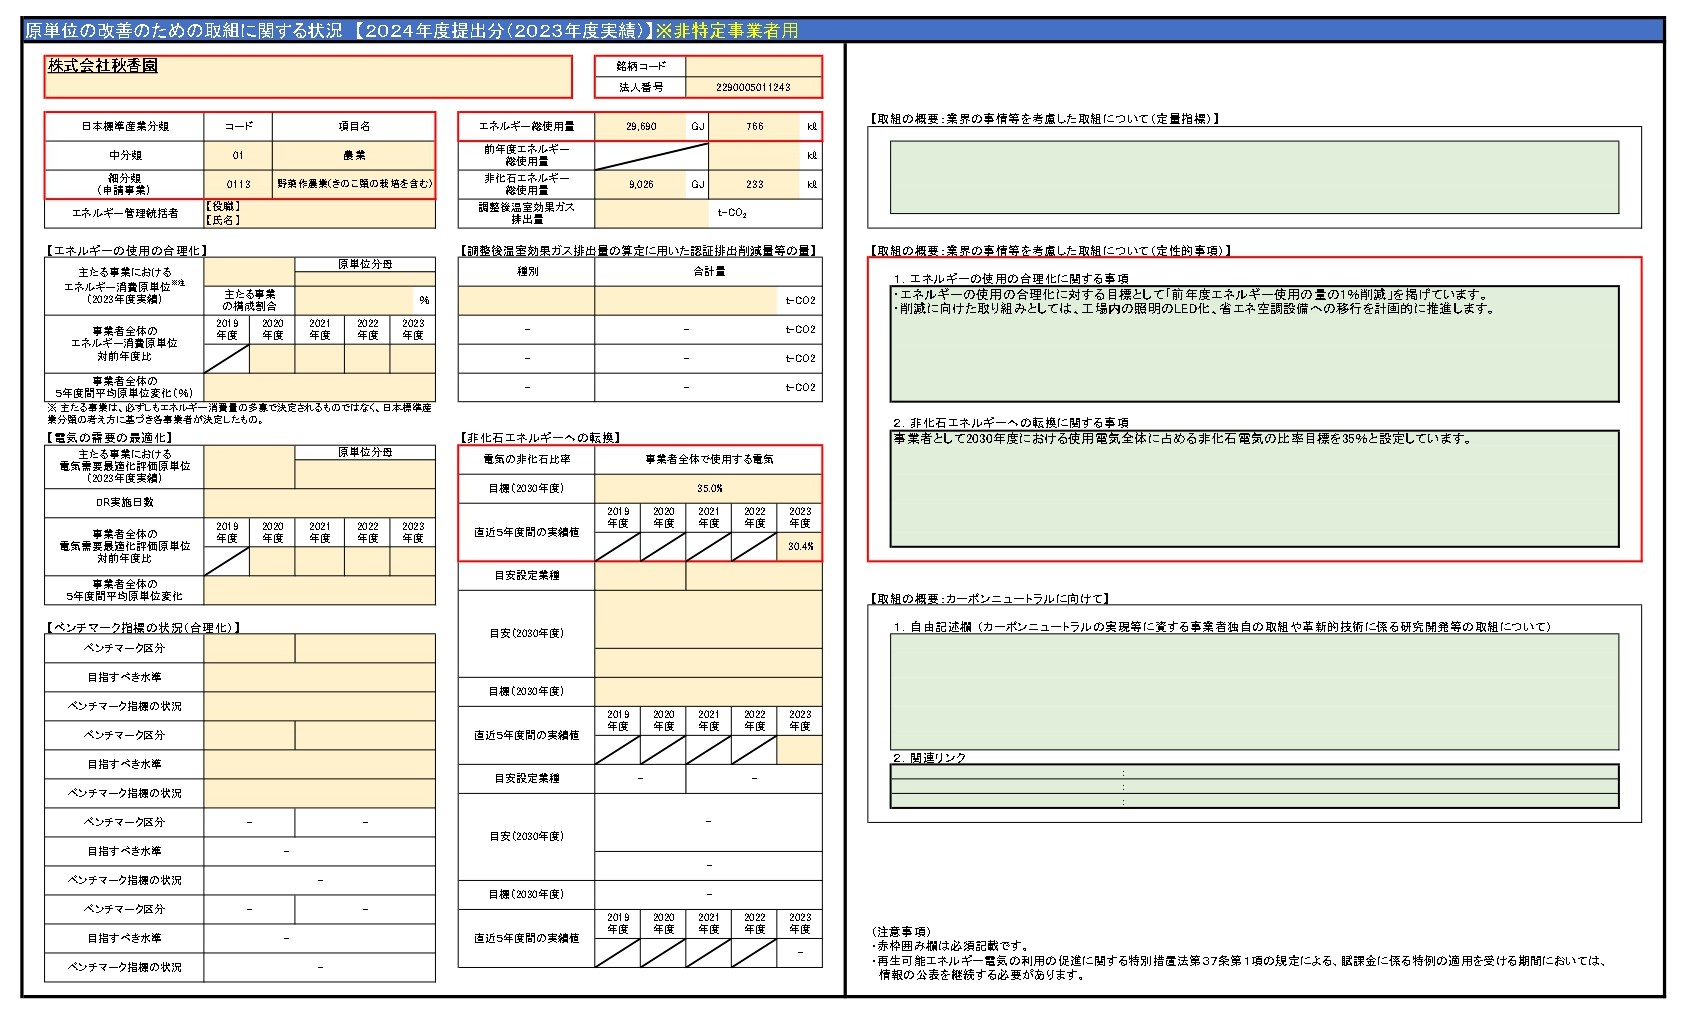Click the カーボンニュートラルに向けて section heading
The height and width of the screenshot is (1018, 1688).
pyautogui.click(x=989, y=599)
